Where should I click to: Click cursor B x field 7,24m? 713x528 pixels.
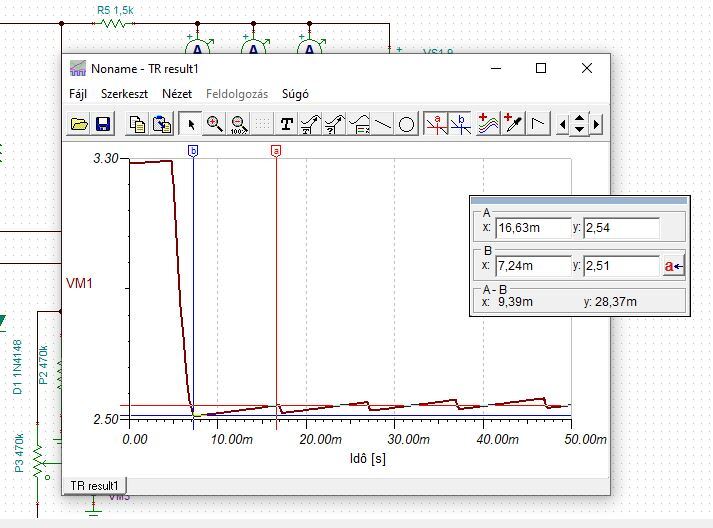pos(533,266)
